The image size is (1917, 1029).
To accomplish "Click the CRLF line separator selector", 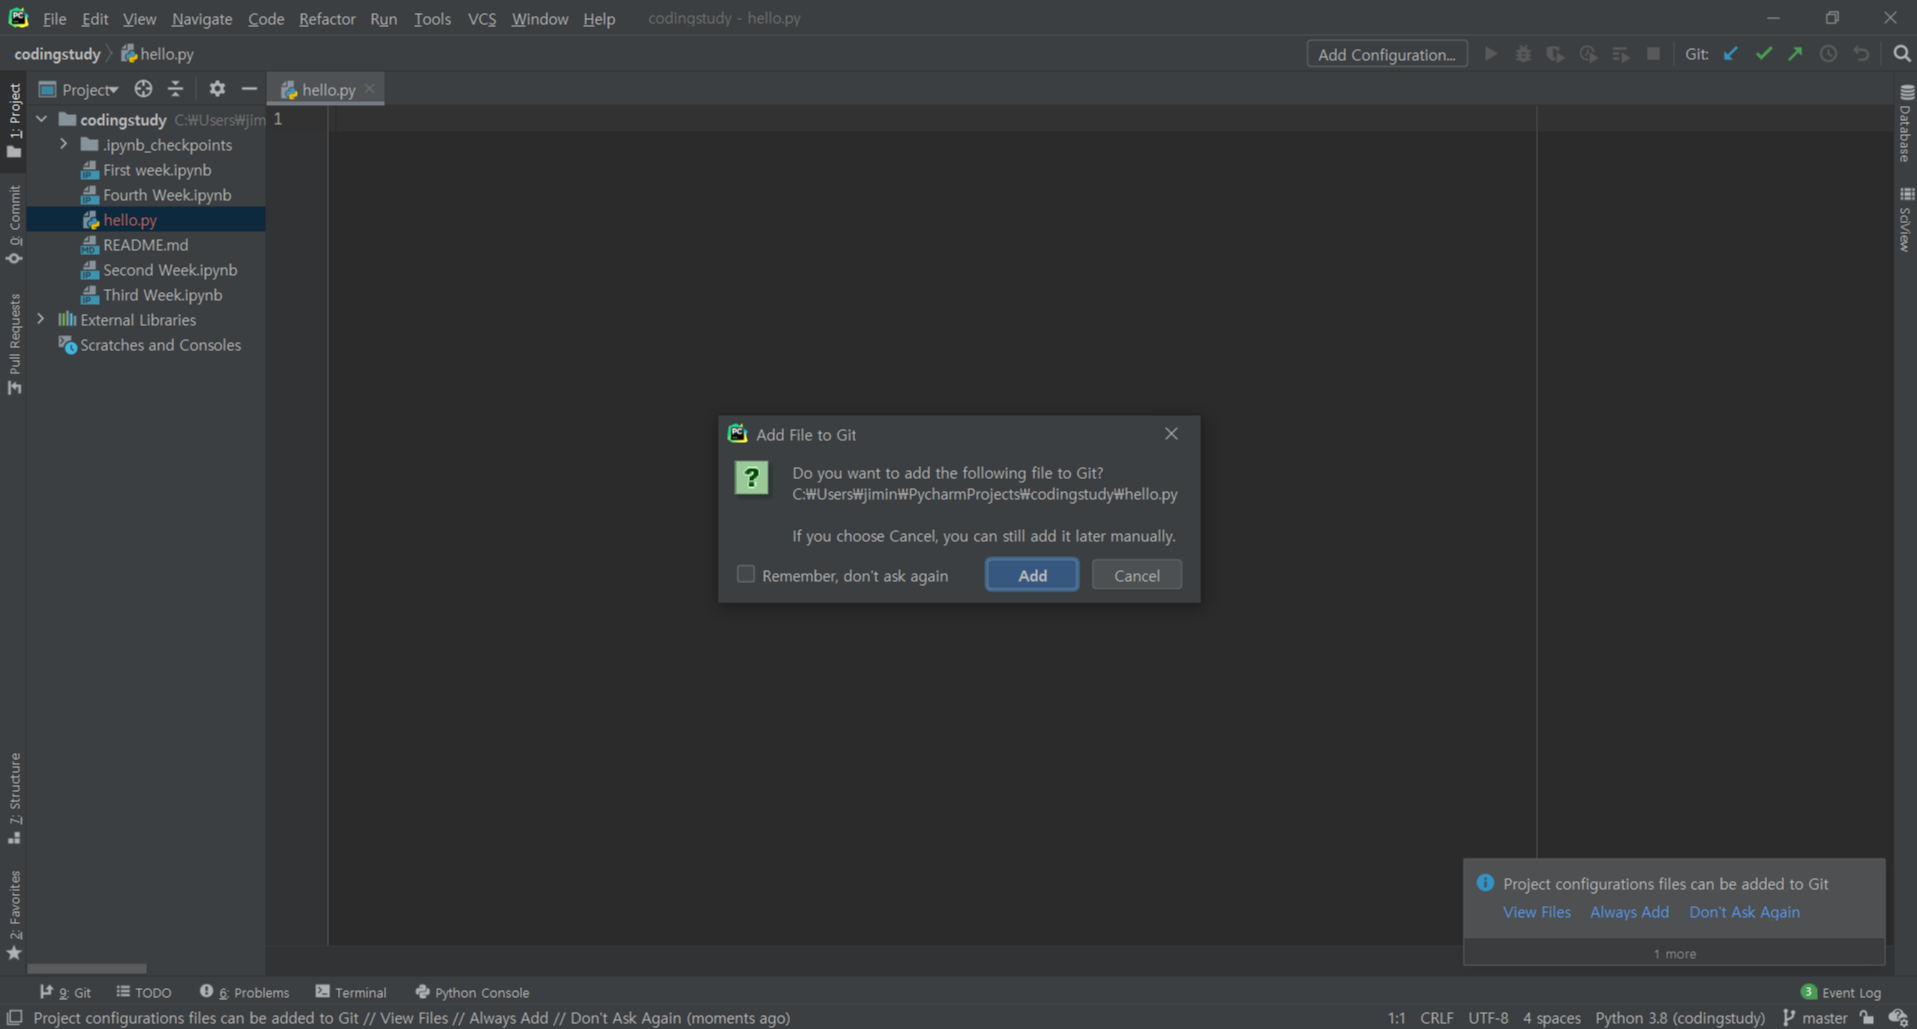I will [1436, 1018].
